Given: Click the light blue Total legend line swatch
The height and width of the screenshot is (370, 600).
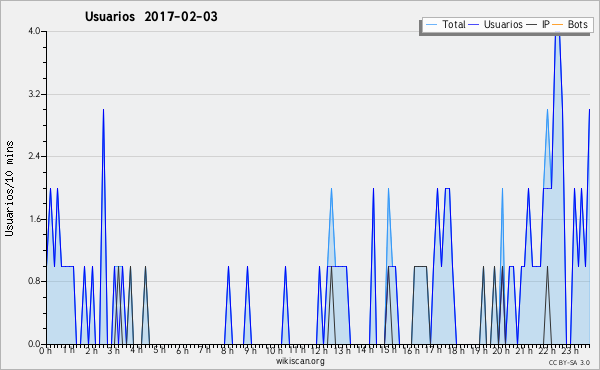Looking at the screenshot, I should coord(431,25).
